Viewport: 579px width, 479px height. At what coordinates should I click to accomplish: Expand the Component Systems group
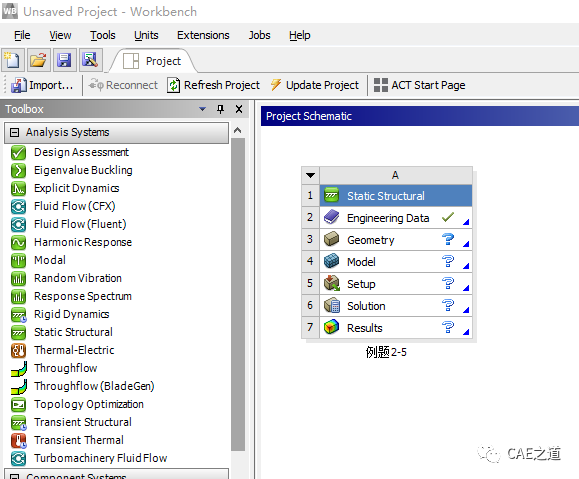(x=14, y=476)
